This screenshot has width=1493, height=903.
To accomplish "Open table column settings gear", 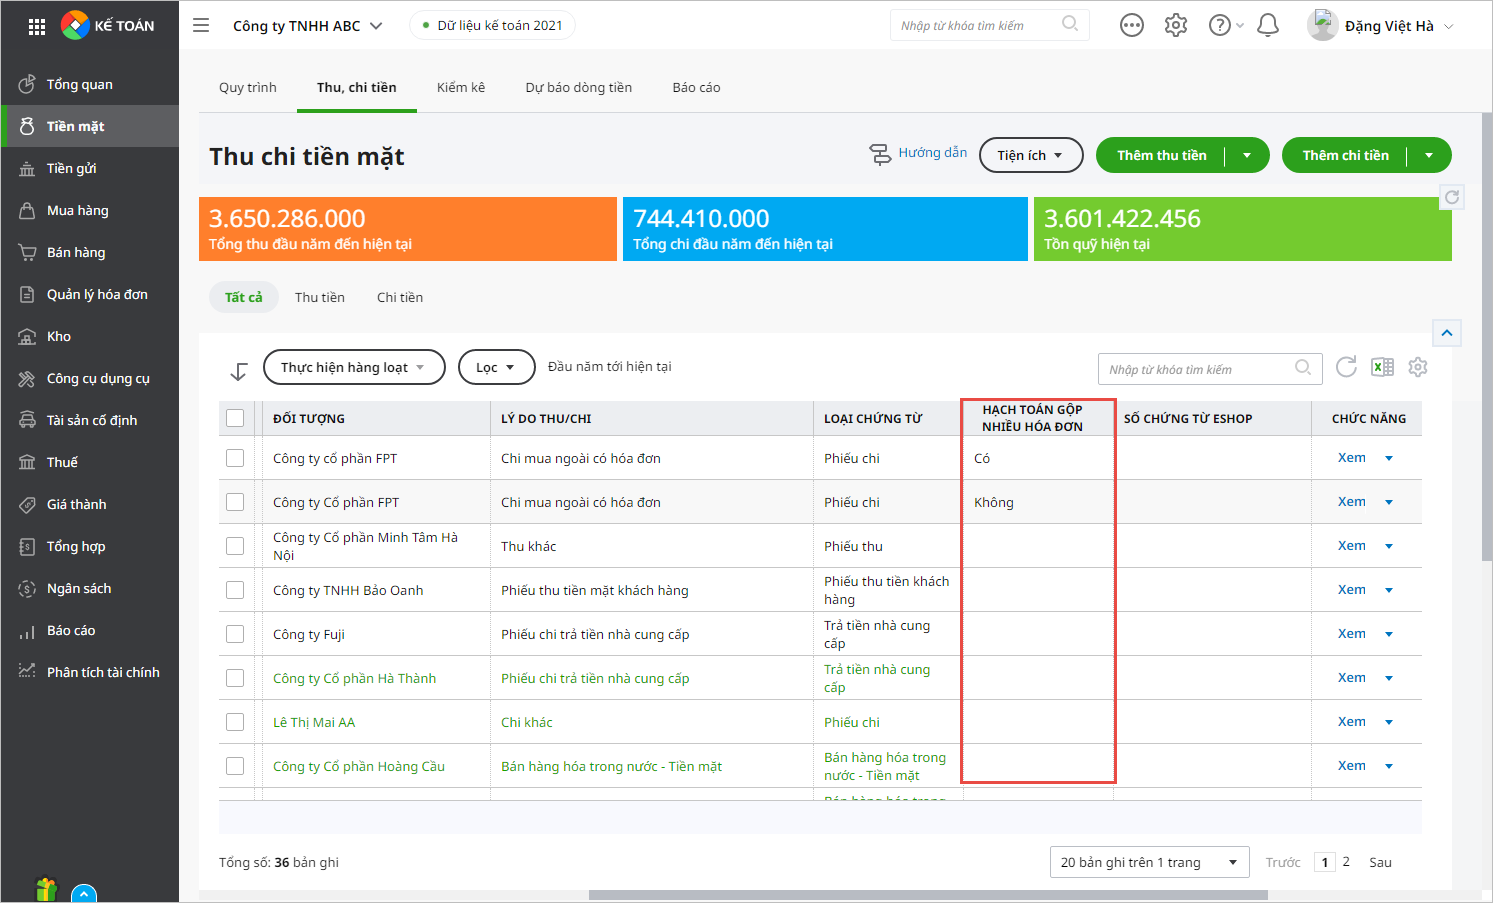I will click(1417, 368).
